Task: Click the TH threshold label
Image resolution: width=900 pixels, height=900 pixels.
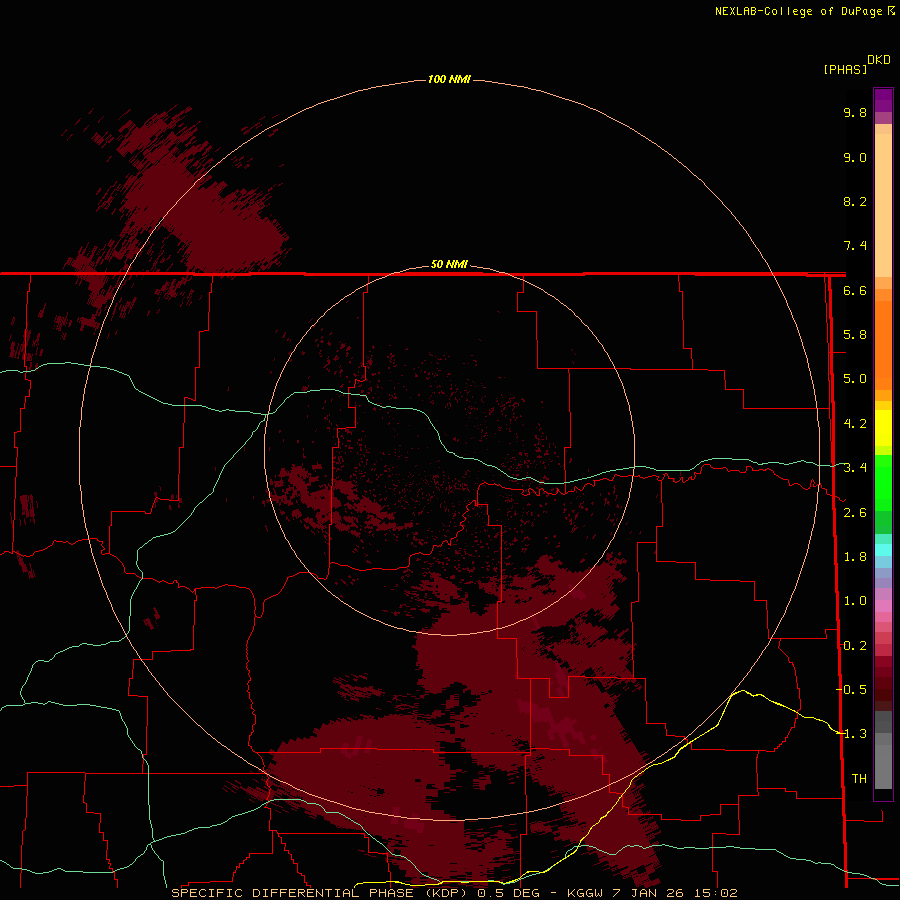Action: (859, 779)
